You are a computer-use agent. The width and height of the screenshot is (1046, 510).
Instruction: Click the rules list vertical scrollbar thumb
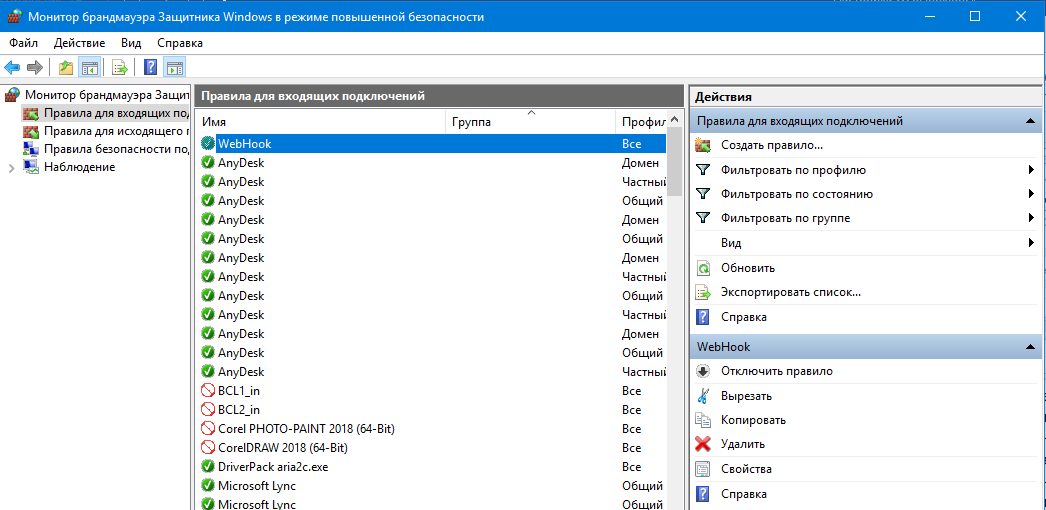click(x=674, y=165)
